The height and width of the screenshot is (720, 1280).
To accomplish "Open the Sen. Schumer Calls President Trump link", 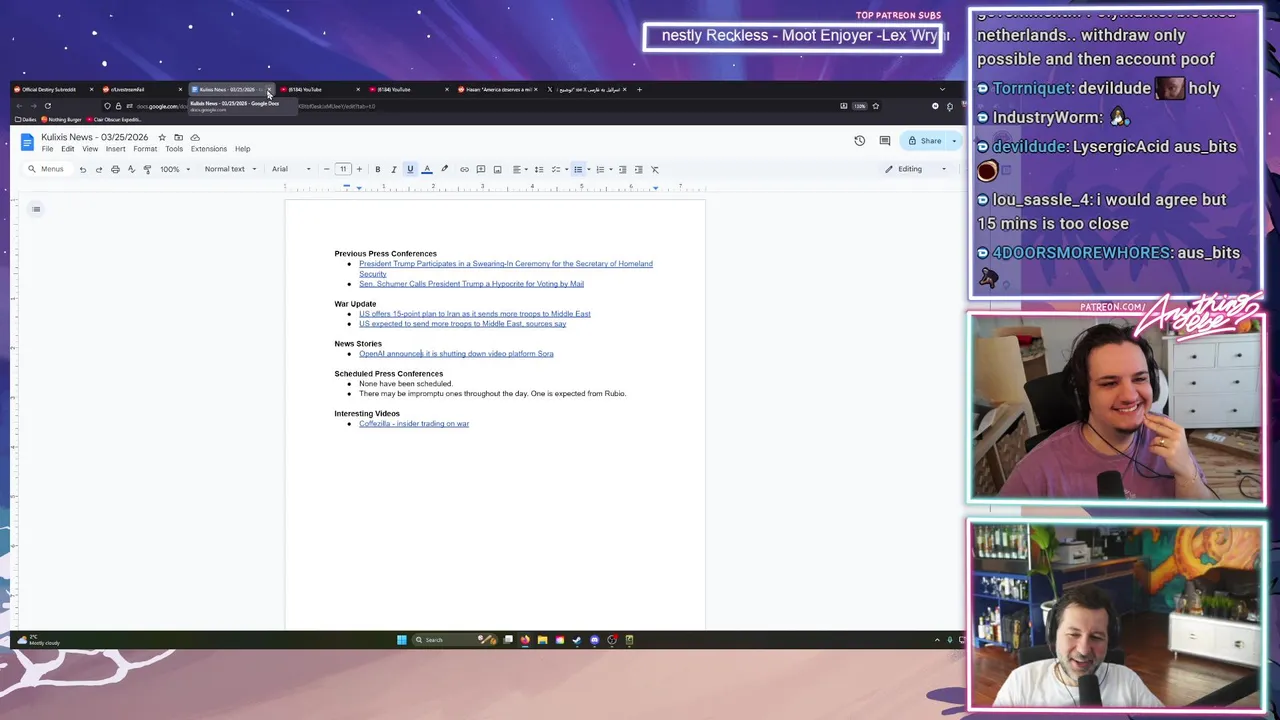I will click(471, 284).
